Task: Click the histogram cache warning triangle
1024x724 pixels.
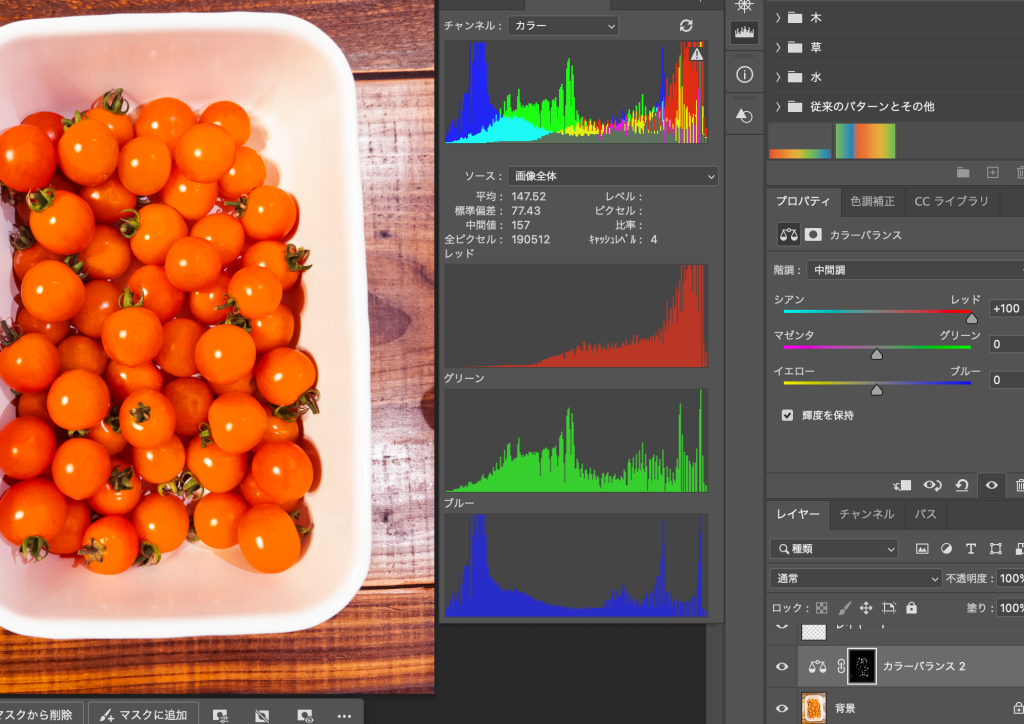Action: tap(697, 54)
